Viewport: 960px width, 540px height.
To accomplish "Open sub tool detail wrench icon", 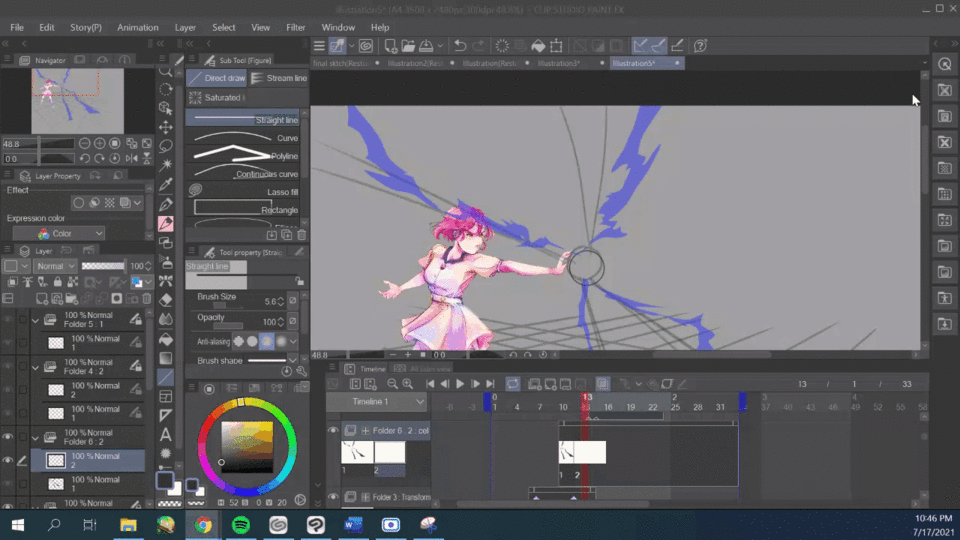I will tap(301, 371).
